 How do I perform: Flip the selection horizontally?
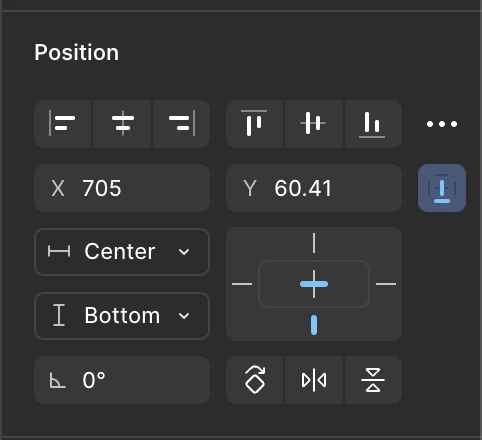[314, 380]
